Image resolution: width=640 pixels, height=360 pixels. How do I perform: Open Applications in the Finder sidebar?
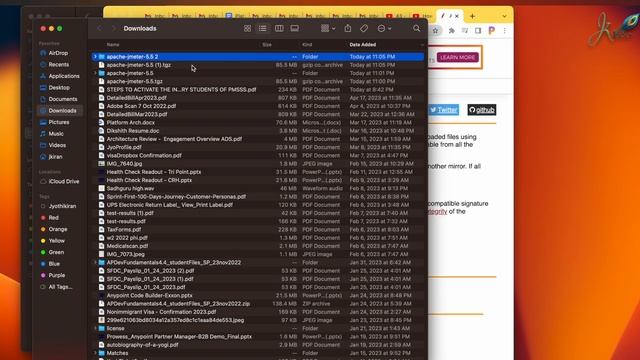point(64,76)
